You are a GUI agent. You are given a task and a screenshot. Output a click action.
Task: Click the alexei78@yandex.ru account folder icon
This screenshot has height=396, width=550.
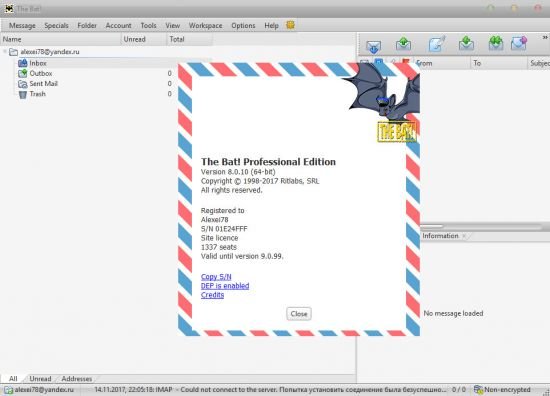(14, 52)
